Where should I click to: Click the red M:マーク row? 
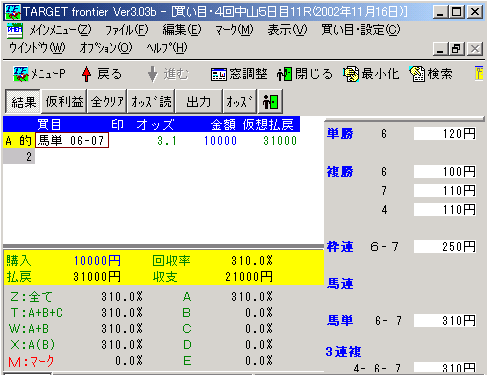pyautogui.click(x=76, y=361)
